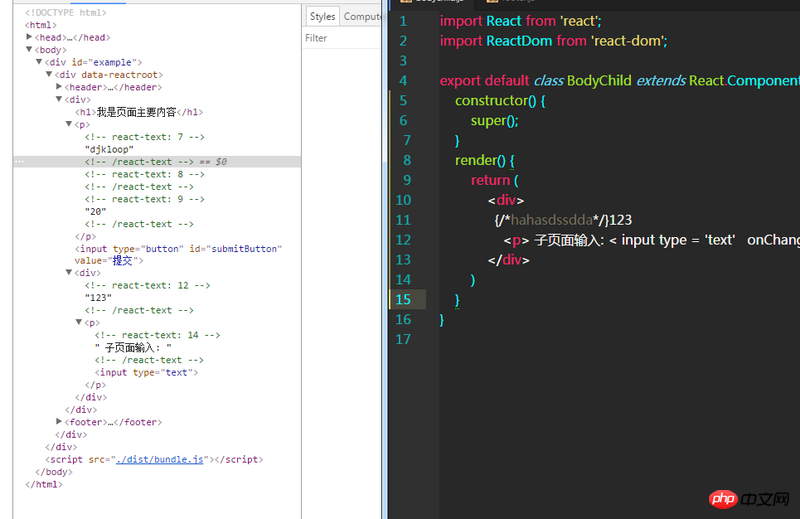Image resolution: width=800 pixels, height=519 pixels.
Task: Select the react-text: 12 comment row
Action: click(147, 286)
